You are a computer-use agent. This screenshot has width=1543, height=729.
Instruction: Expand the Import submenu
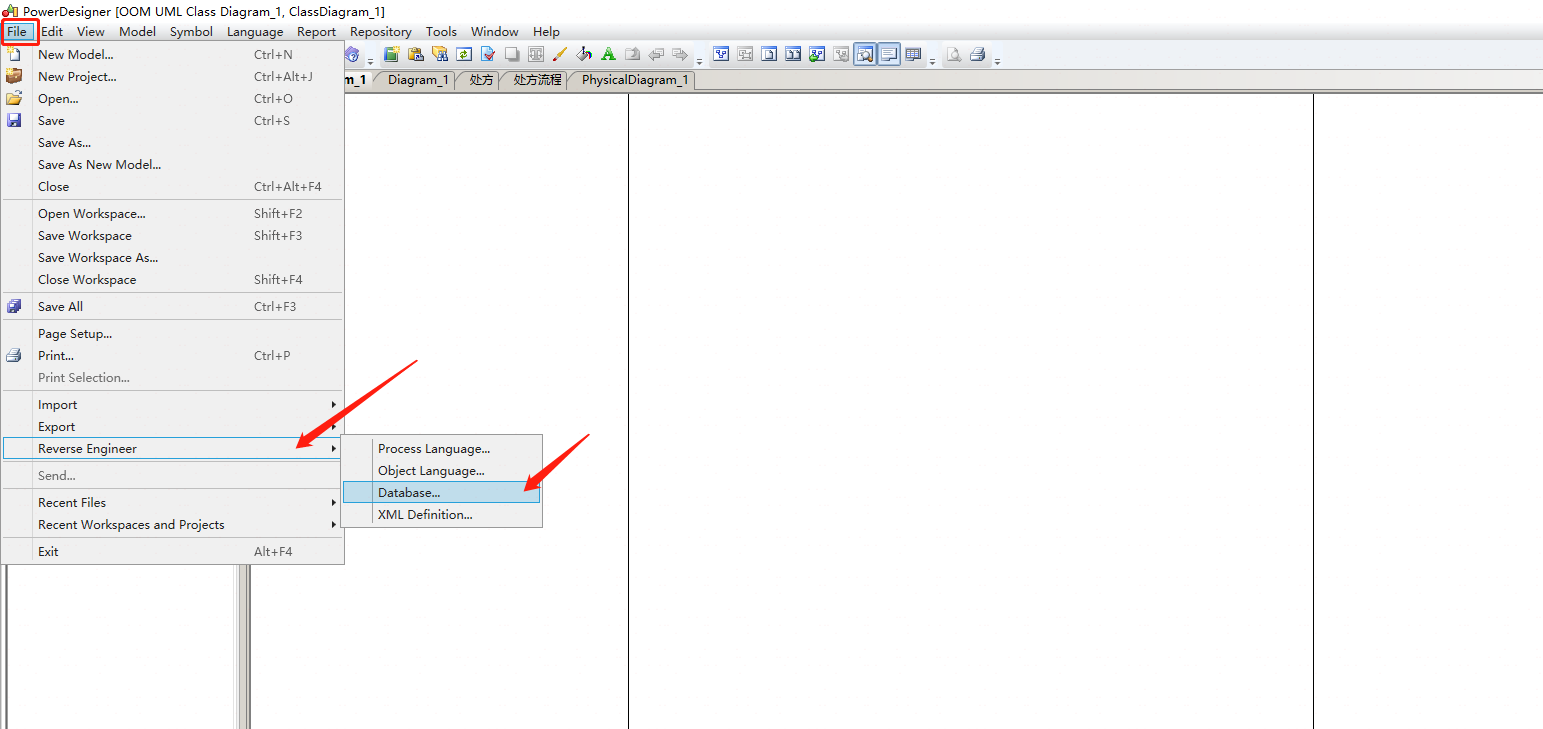pyautogui.click(x=172, y=405)
